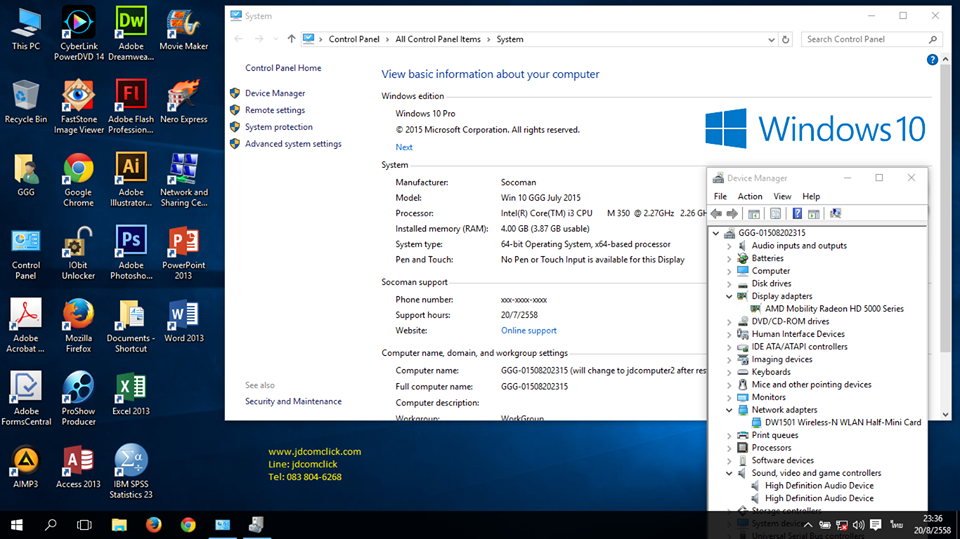Open Task View on taskbar

pyautogui.click(x=84, y=525)
